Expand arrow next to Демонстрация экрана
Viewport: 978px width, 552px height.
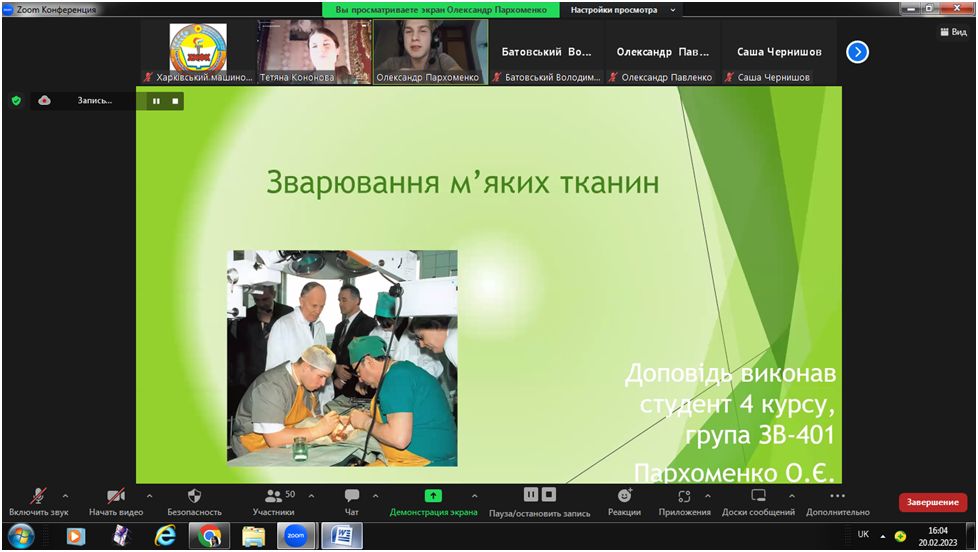click(x=475, y=496)
